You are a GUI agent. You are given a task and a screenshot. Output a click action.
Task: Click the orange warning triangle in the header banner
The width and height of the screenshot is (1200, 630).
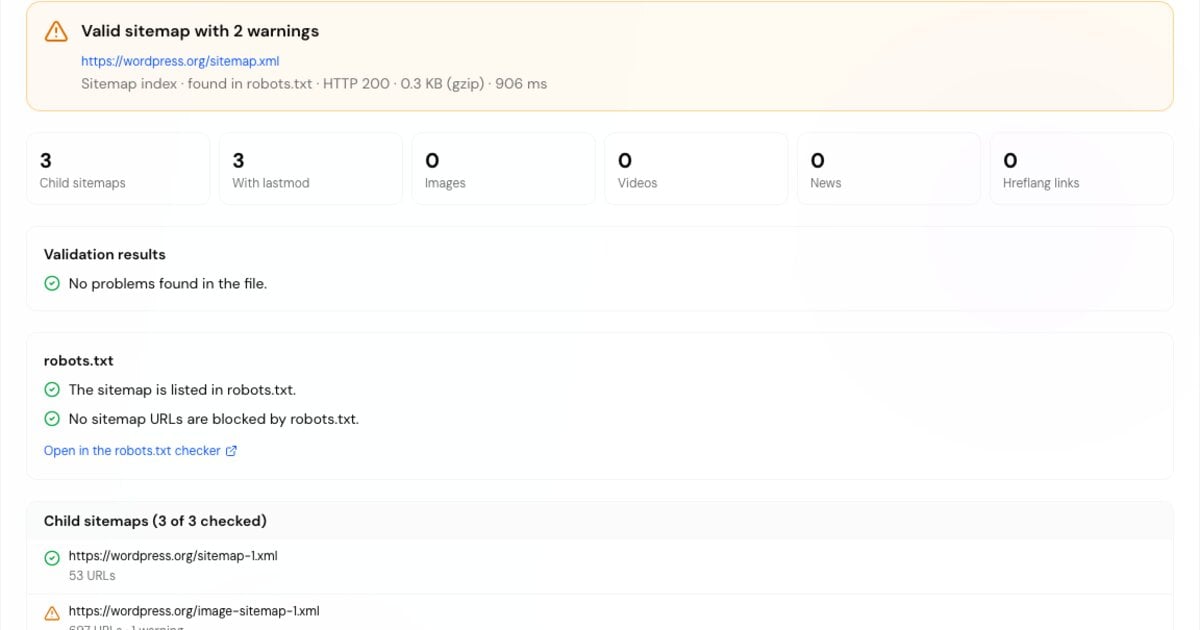(56, 32)
